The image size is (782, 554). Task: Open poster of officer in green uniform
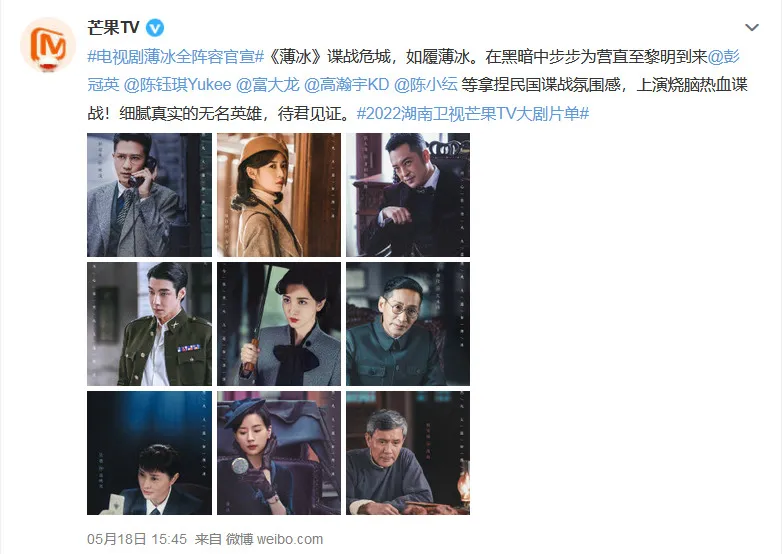pyautogui.click(x=149, y=324)
